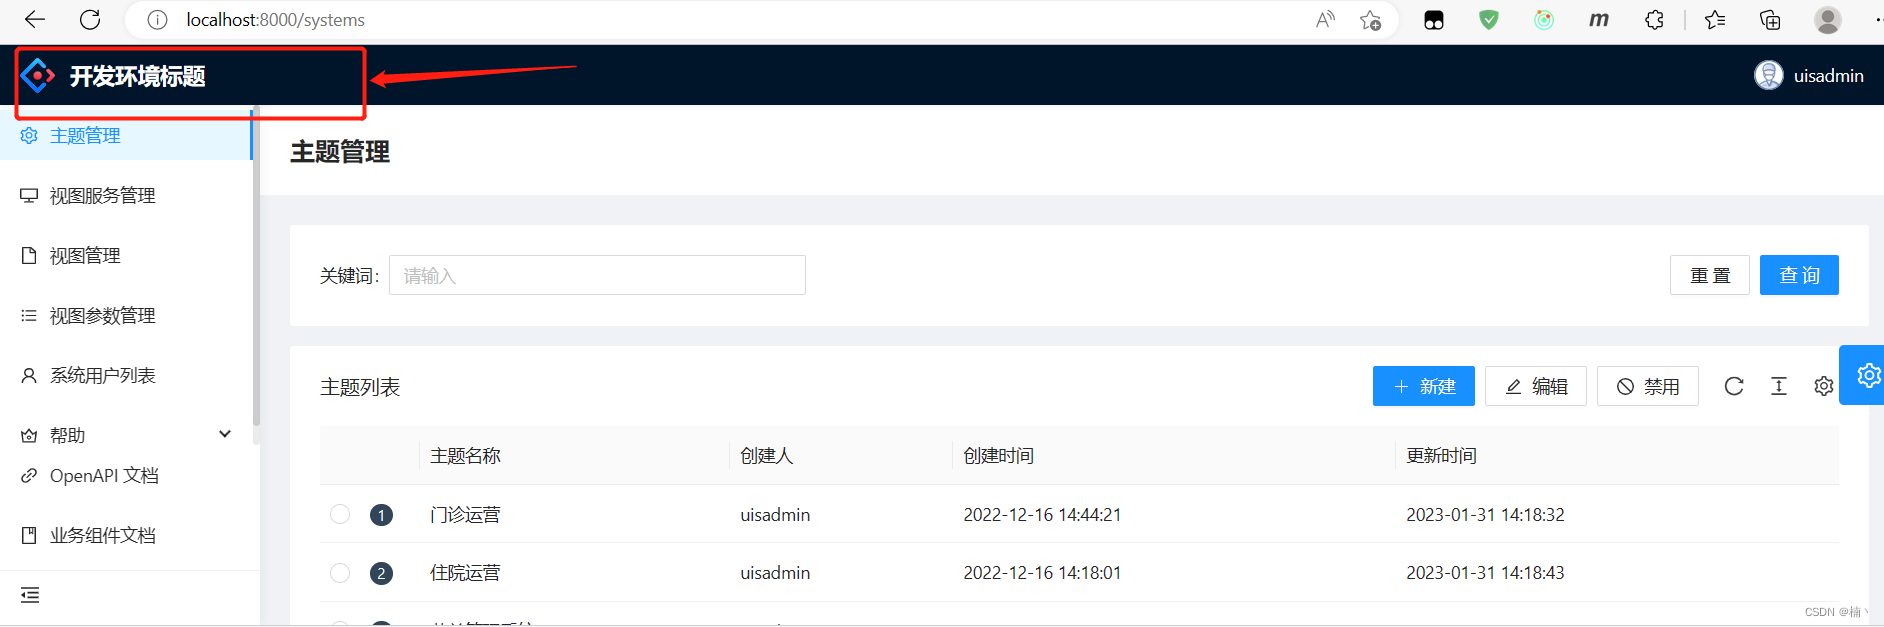The width and height of the screenshot is (1884, 627).
Task: Go to 视图管理 menu item
Action: (126, 256)
